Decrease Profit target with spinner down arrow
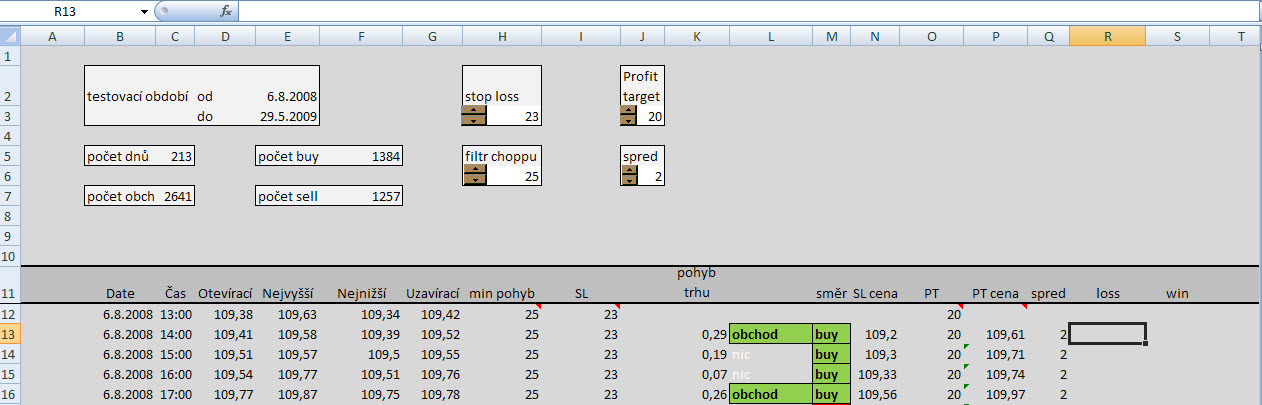The image size is (1262, 405). [628, 120]
